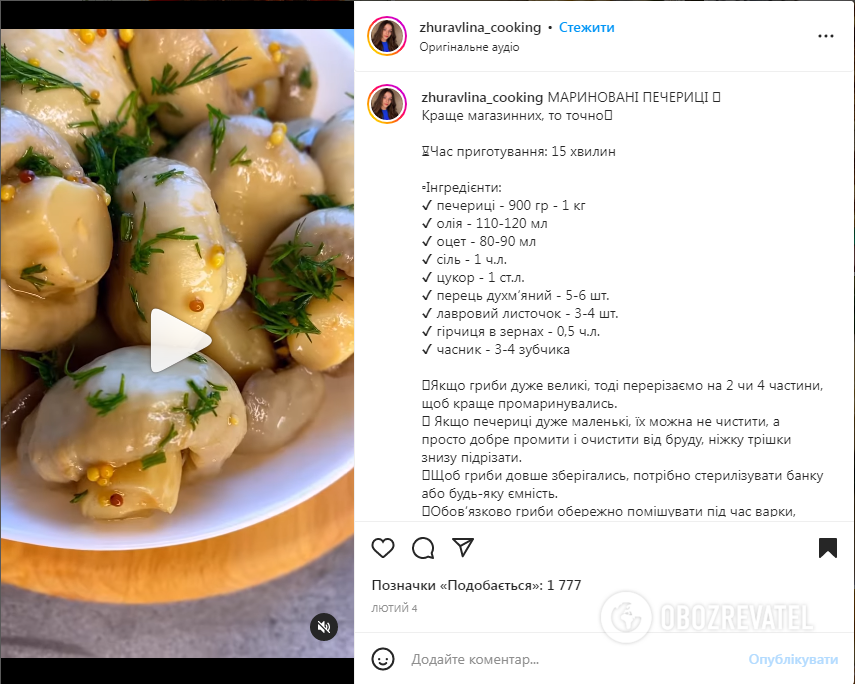Open comments via speech bubble icon
Screen dimensions: 855x684
[x=423, y=548]
